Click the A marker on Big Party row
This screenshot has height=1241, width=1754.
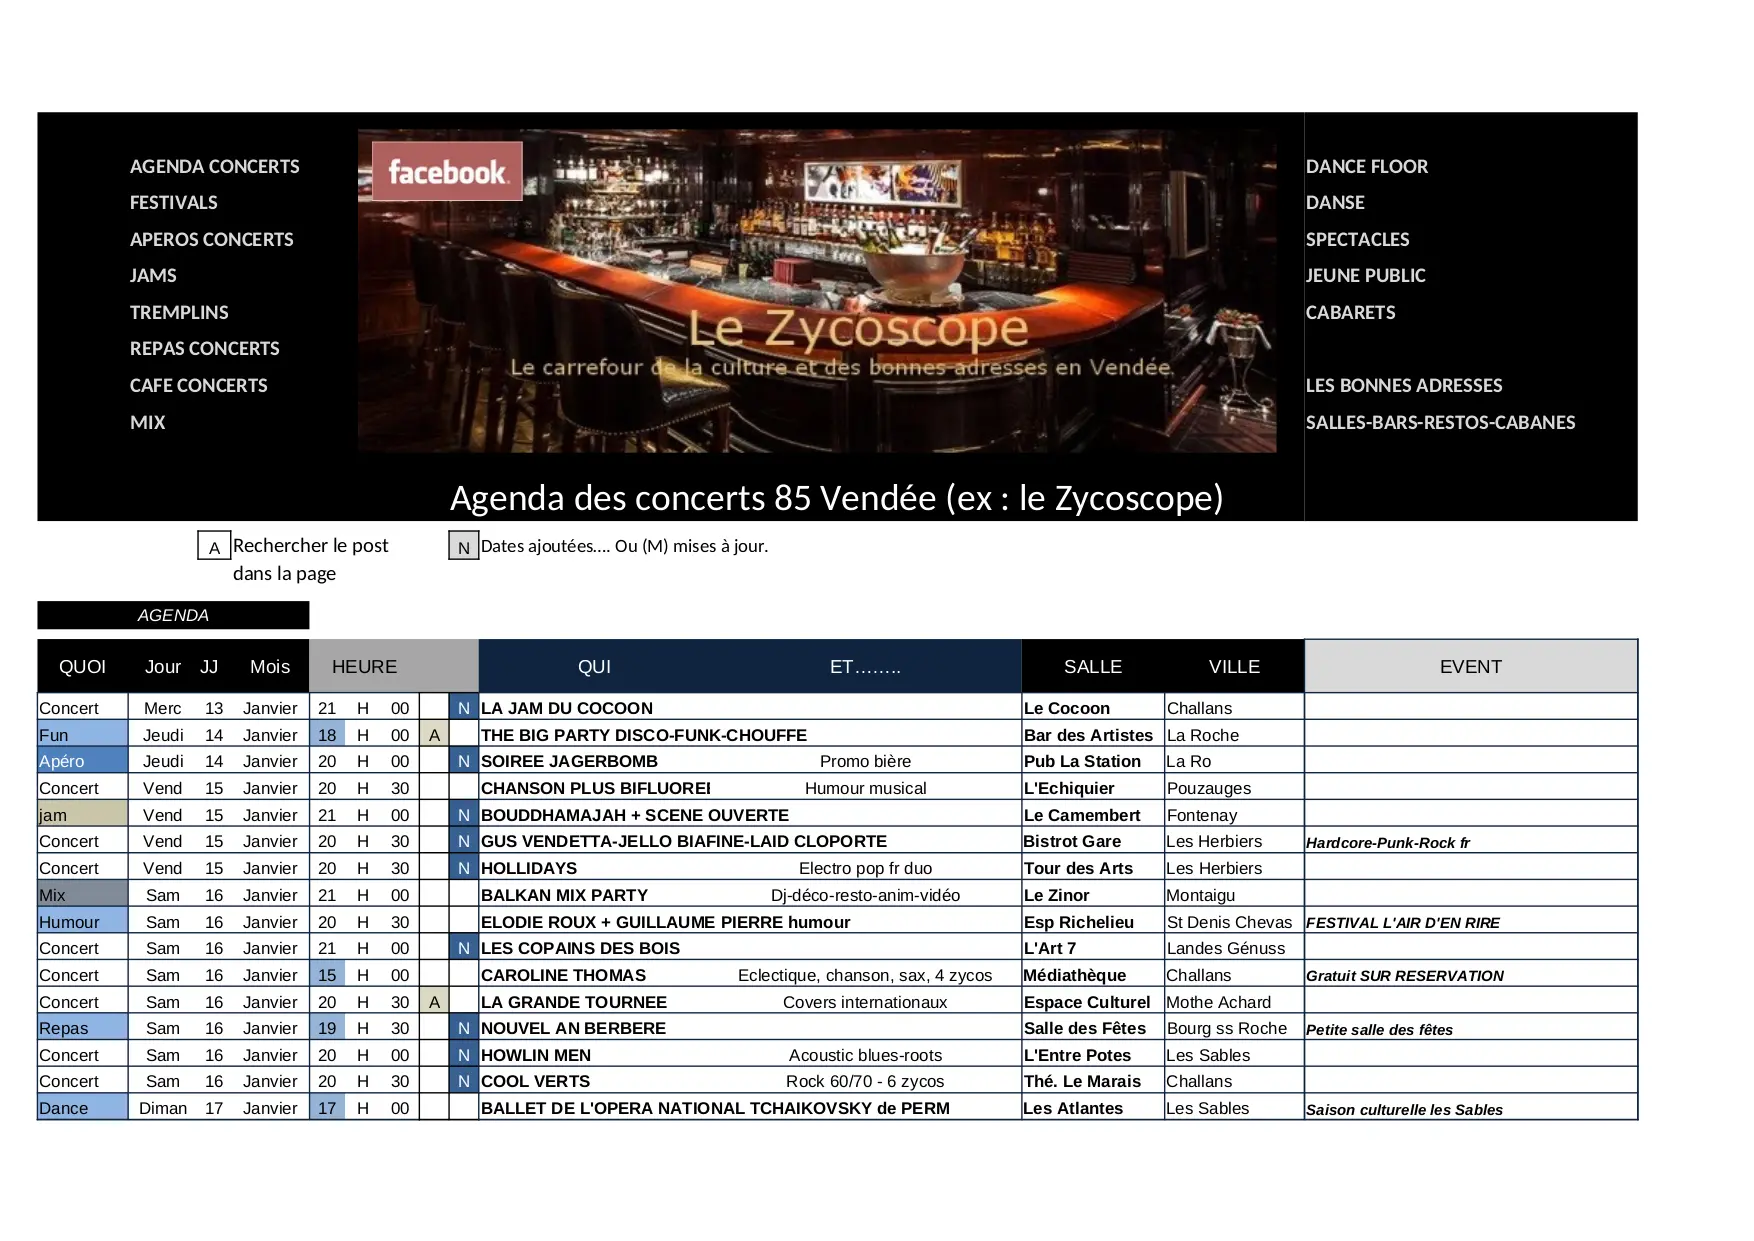point(434,735)
